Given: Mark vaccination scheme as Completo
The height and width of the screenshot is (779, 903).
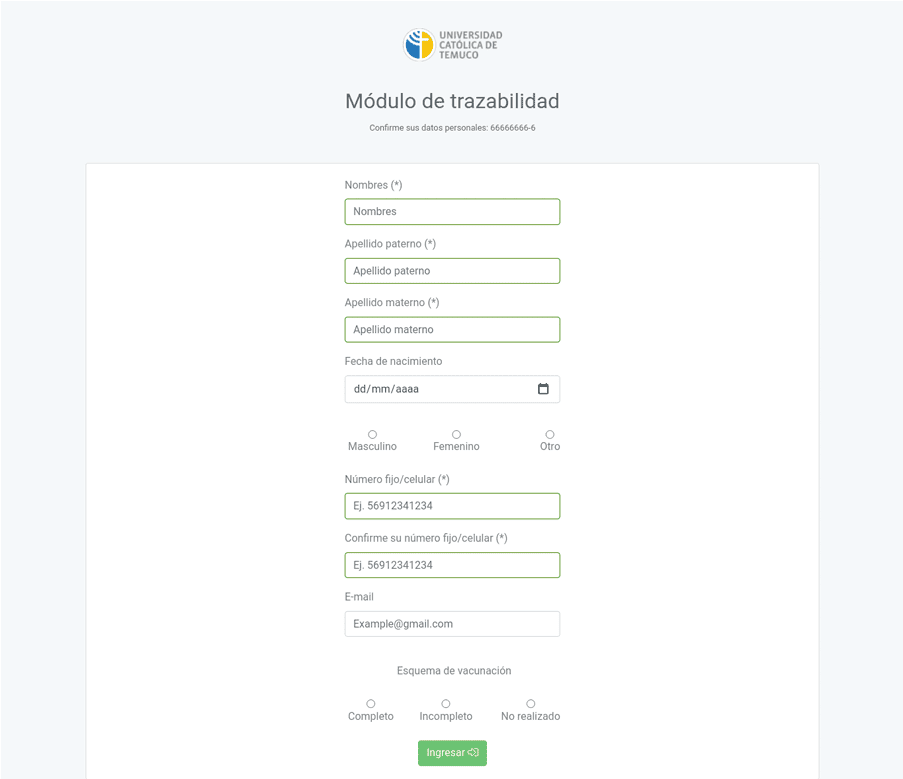Looking at the screenshot, I should (x=371, y=704).
